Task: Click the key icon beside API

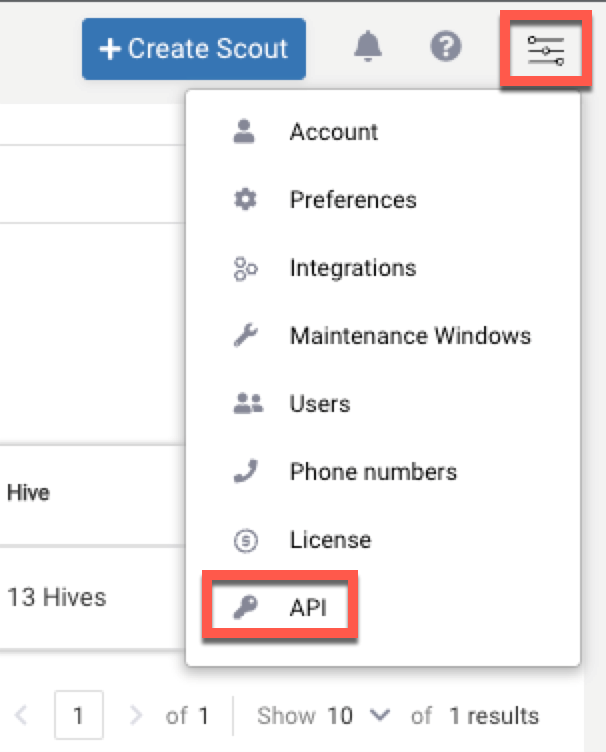Action: [245, 608]
